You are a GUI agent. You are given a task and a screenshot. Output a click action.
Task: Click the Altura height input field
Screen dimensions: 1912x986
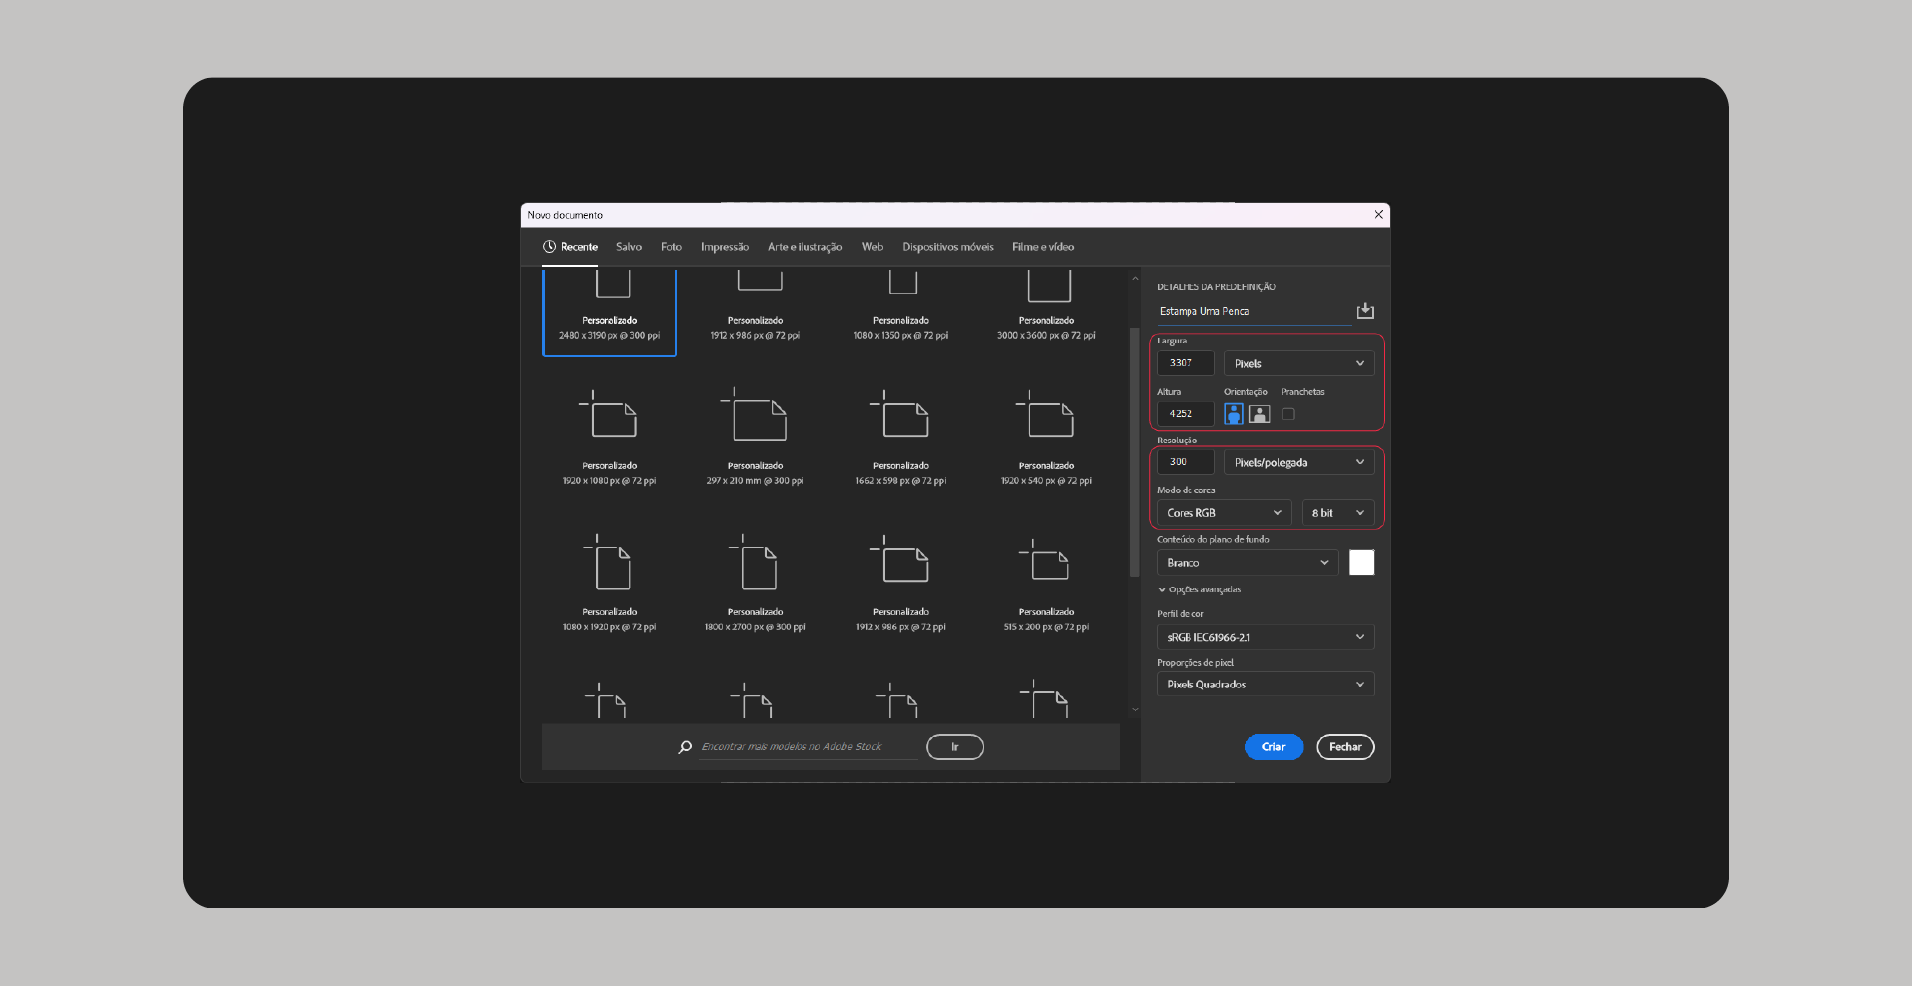pos(1185,414)
